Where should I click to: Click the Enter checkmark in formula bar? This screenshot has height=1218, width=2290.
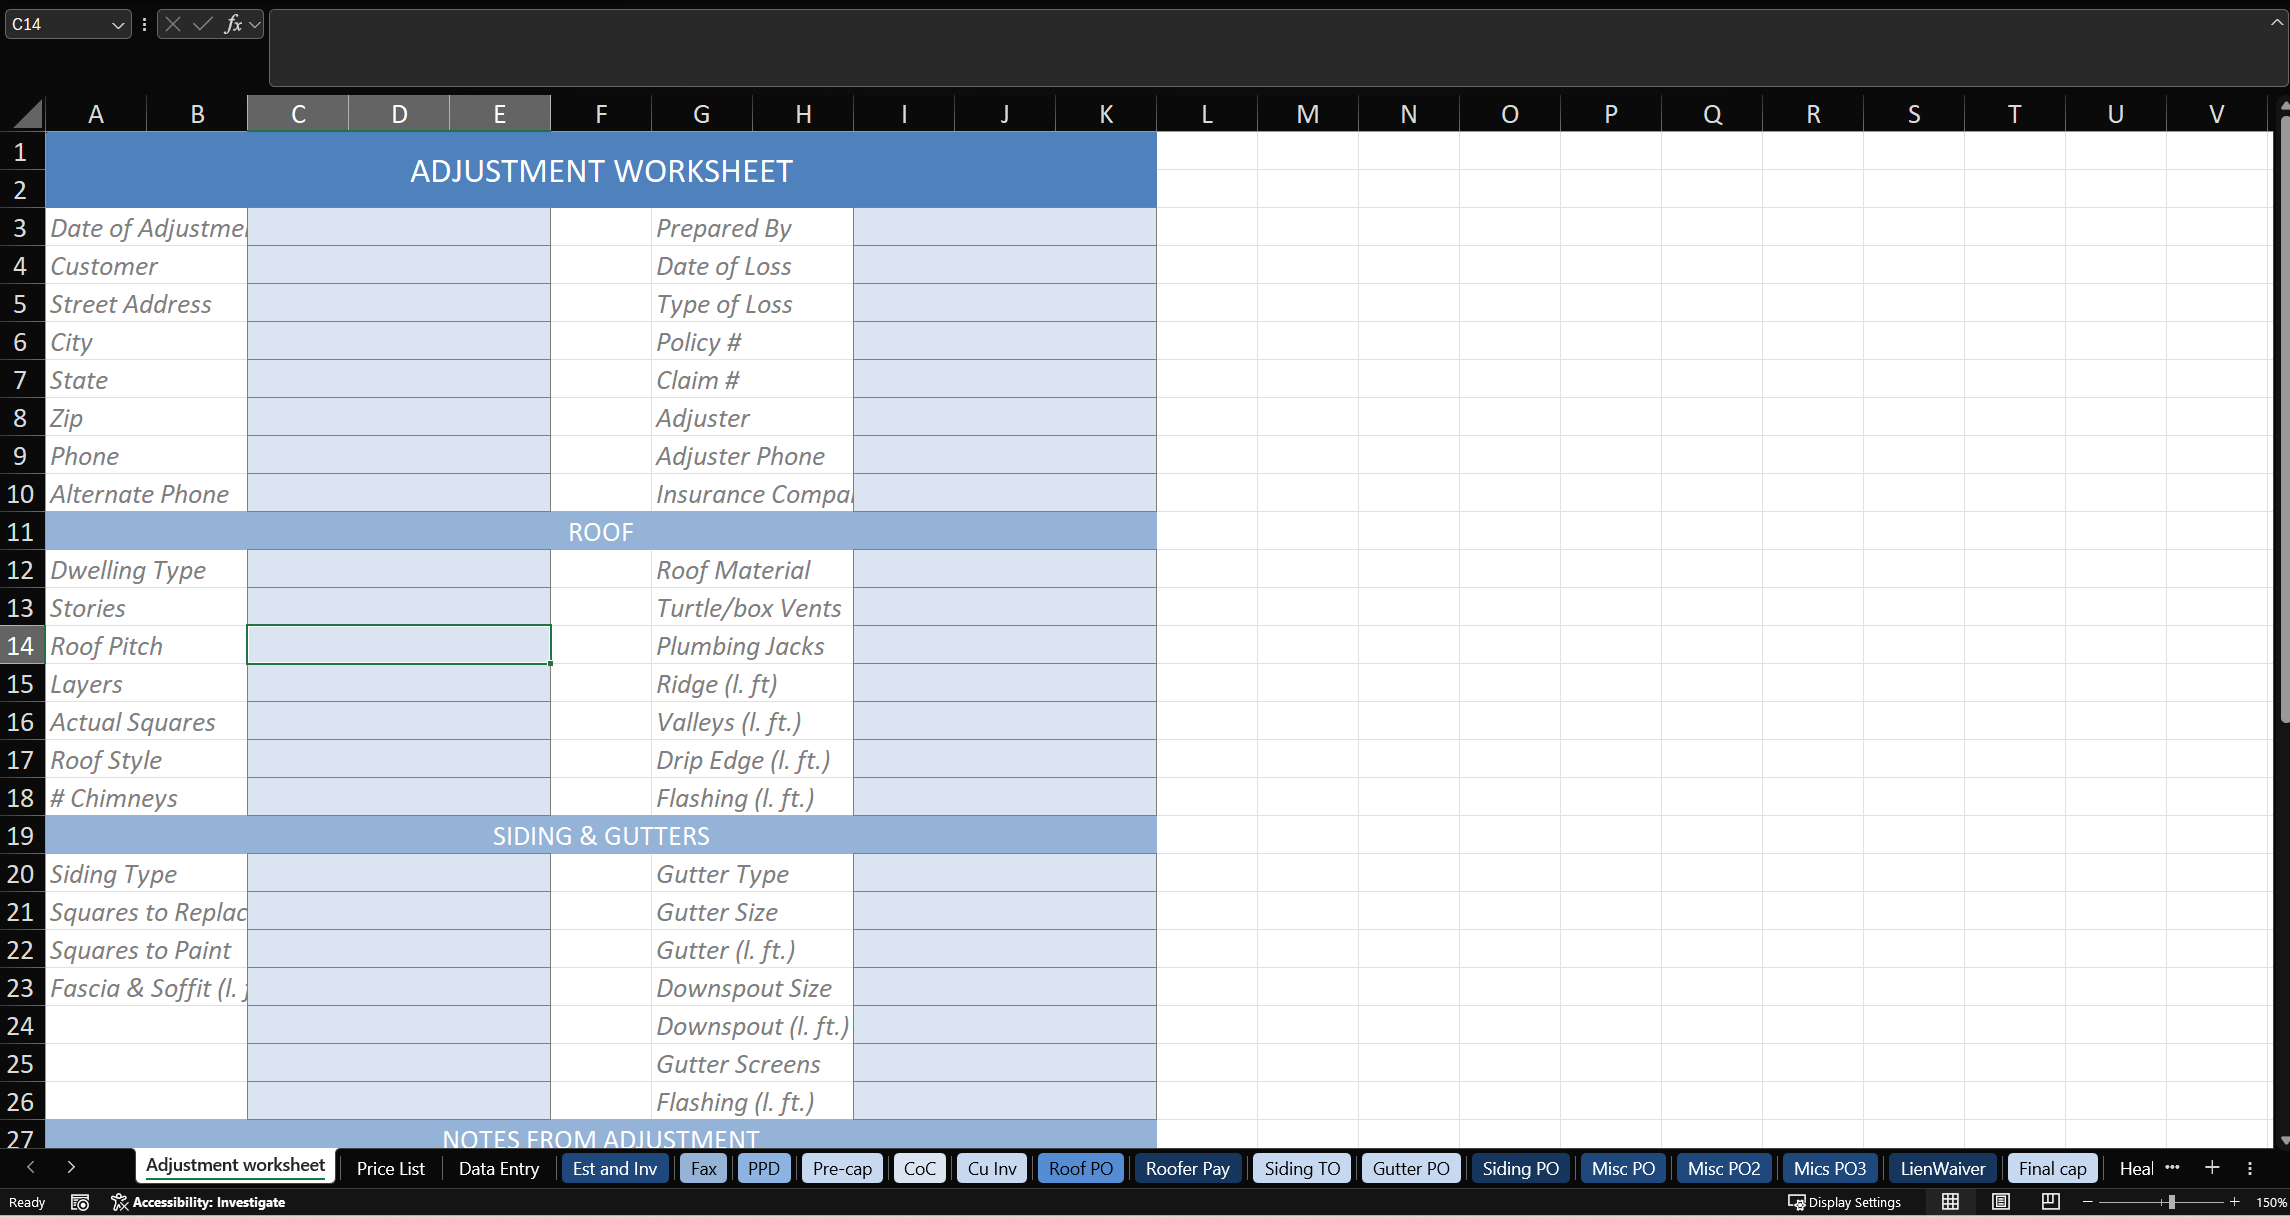pos(202,24)
